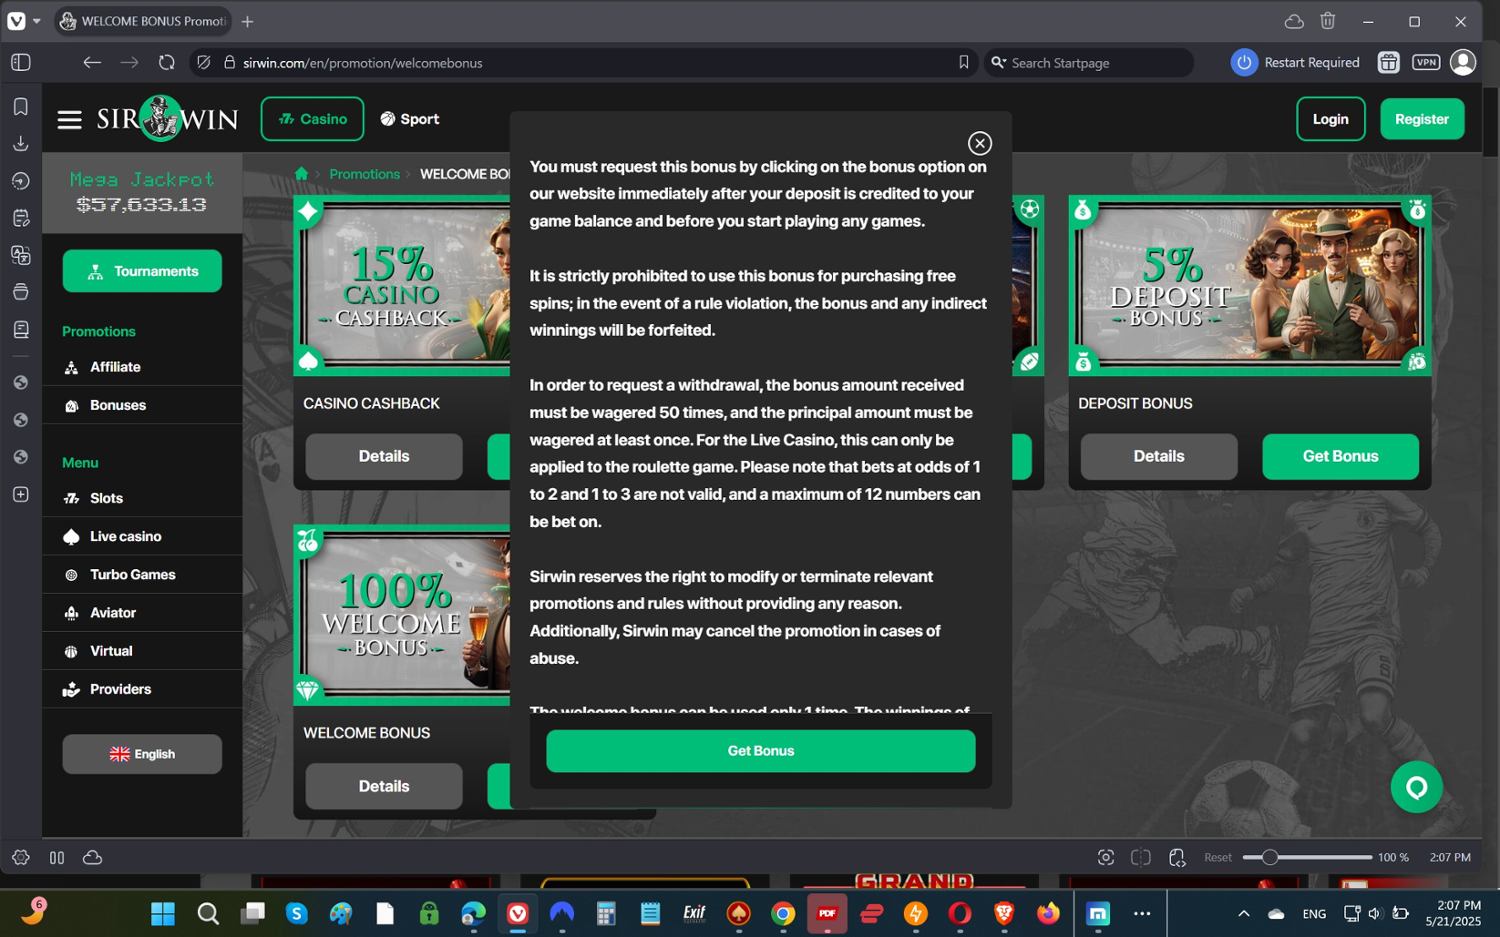Switch to the Casino tab
Viewport: 1500px width, 937px height.
point(312,119)
